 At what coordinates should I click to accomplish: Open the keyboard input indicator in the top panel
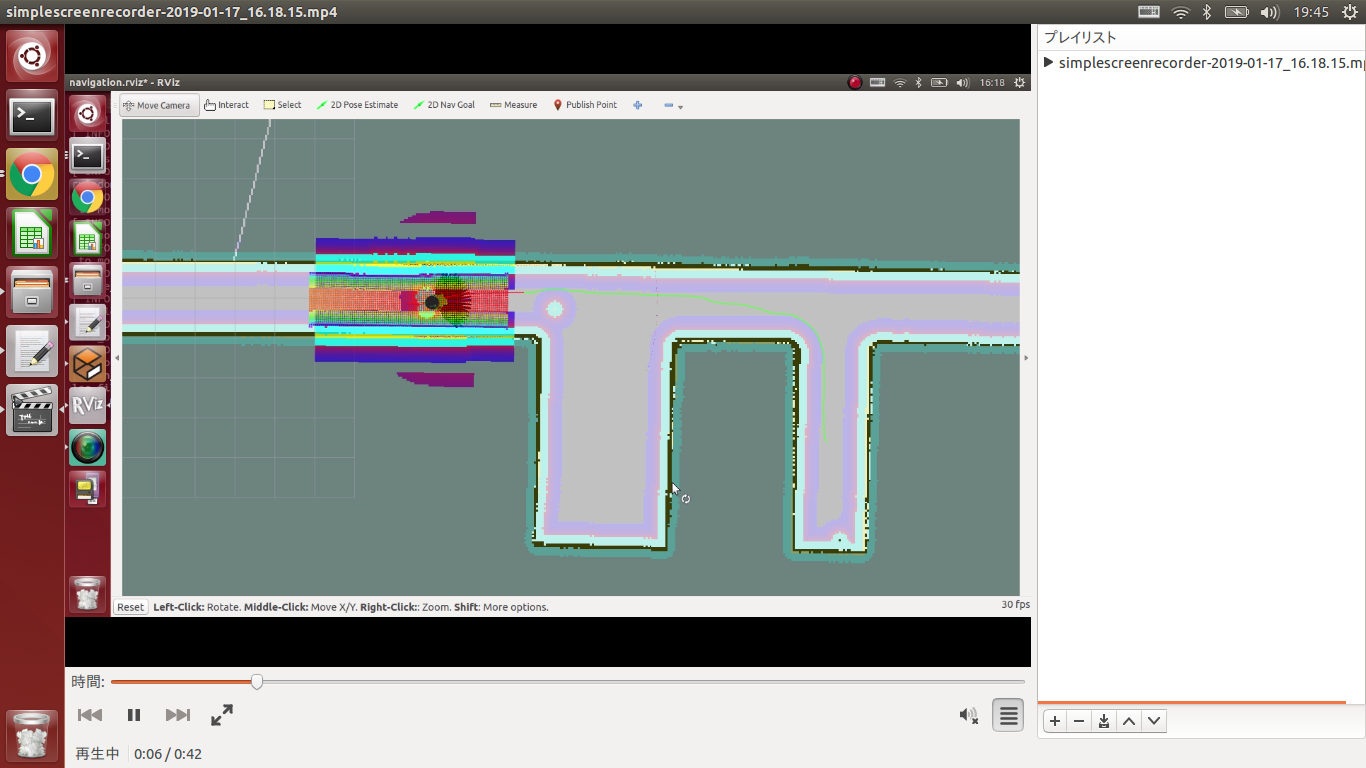pyautogui.click(x=1149, y=12)
